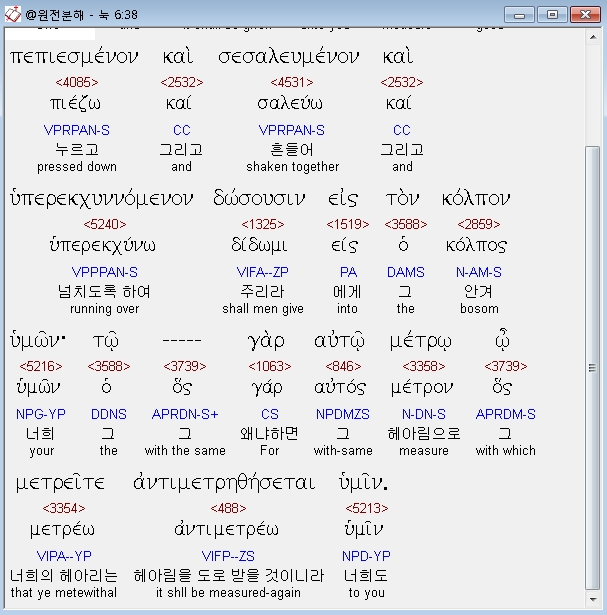Click parsing code DAMS
This screenshot has height=615, width=607.
tap(405, 272)
